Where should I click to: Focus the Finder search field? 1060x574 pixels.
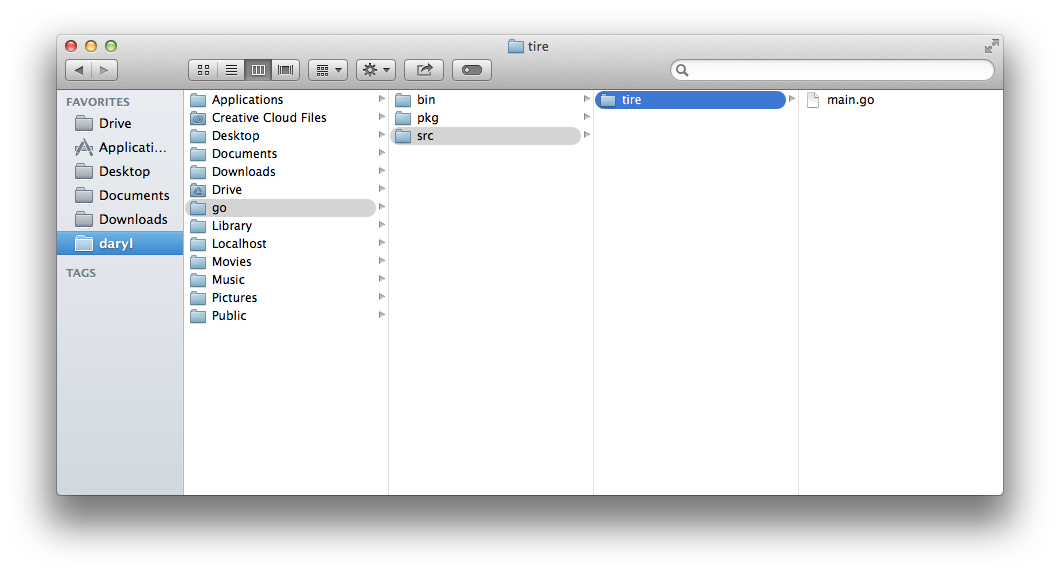click(832, 70)
